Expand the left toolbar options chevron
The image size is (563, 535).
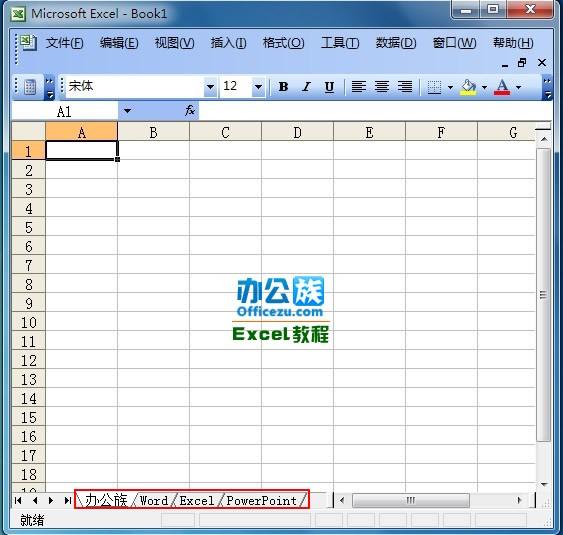point(50,87)
